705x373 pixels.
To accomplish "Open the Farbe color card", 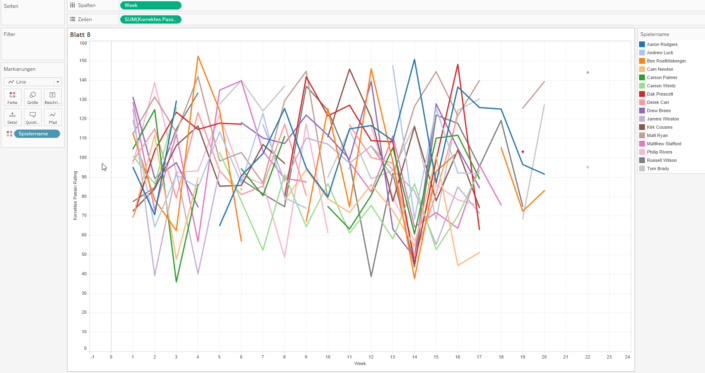I will pyautogui.click(x=12, y=98).
